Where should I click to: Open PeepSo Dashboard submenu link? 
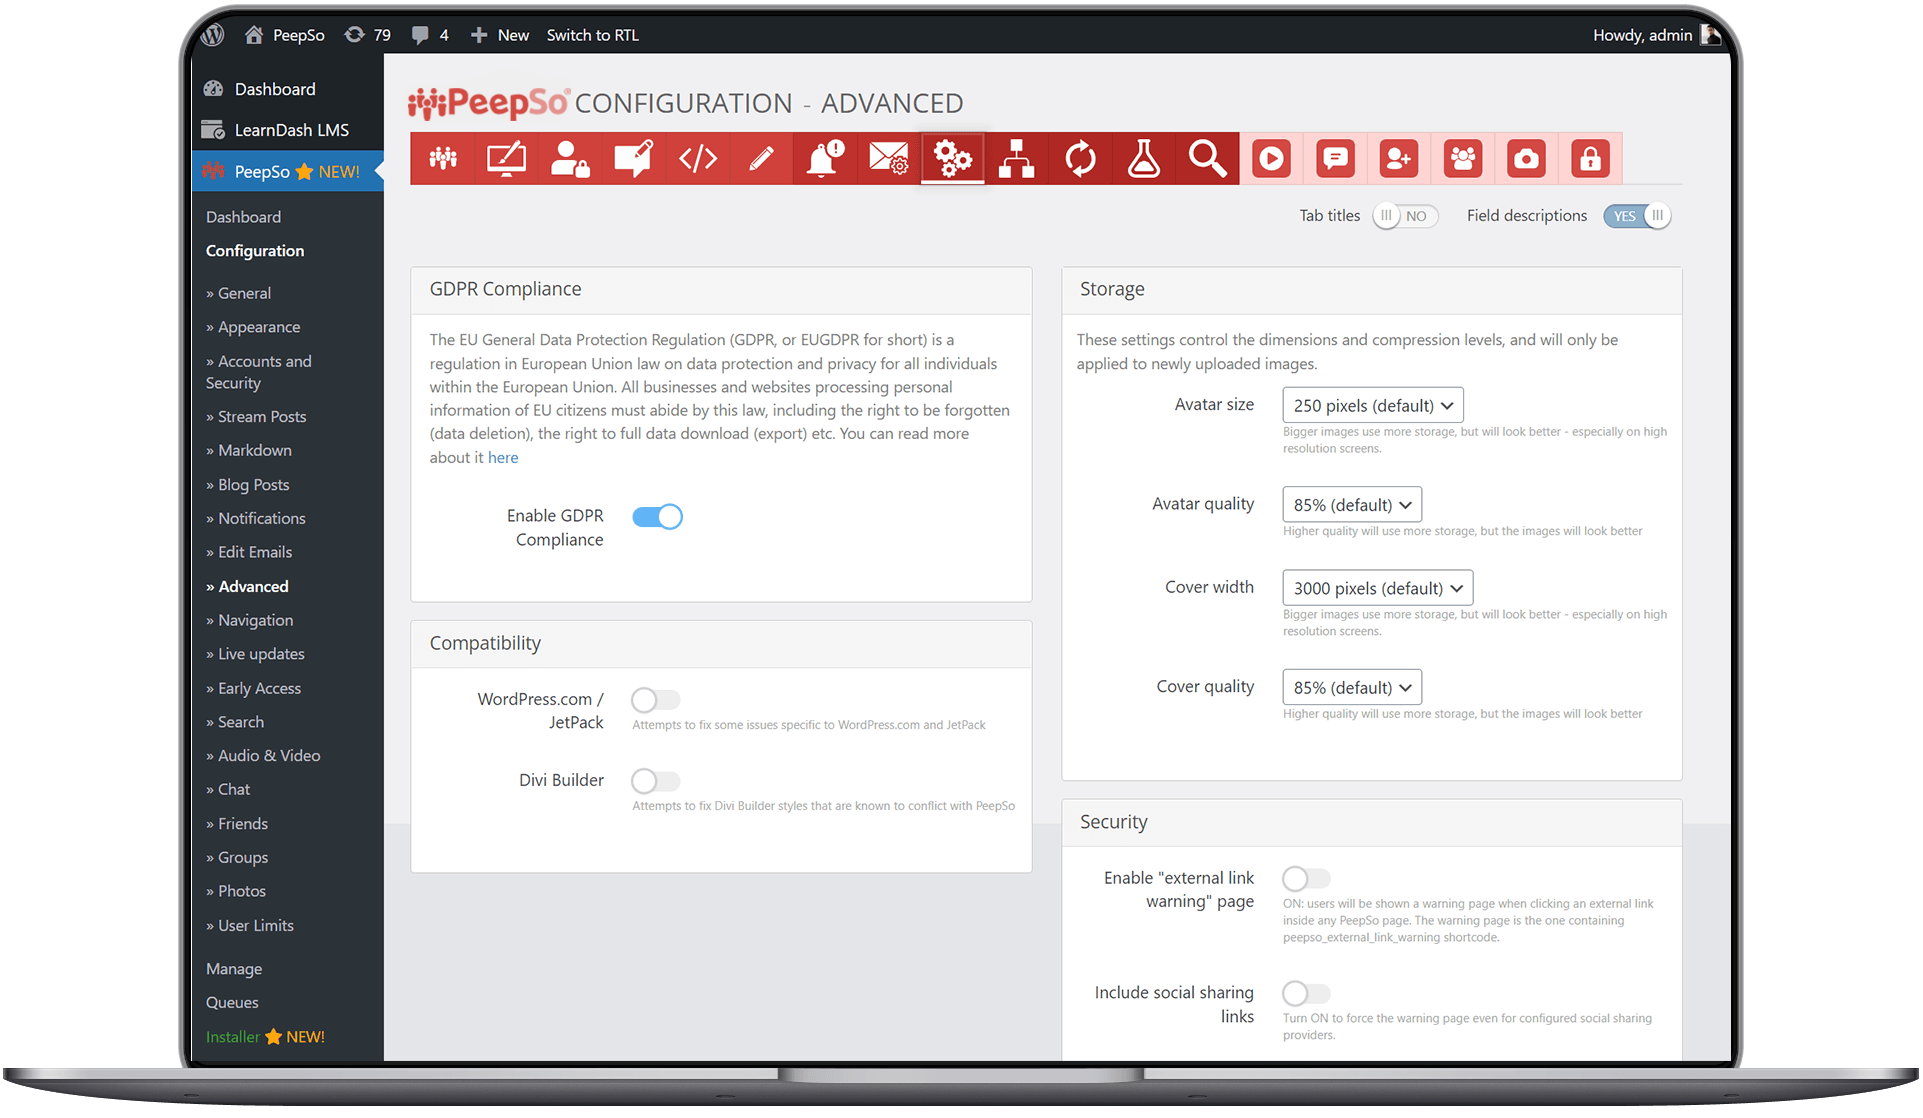click(243, 217)
